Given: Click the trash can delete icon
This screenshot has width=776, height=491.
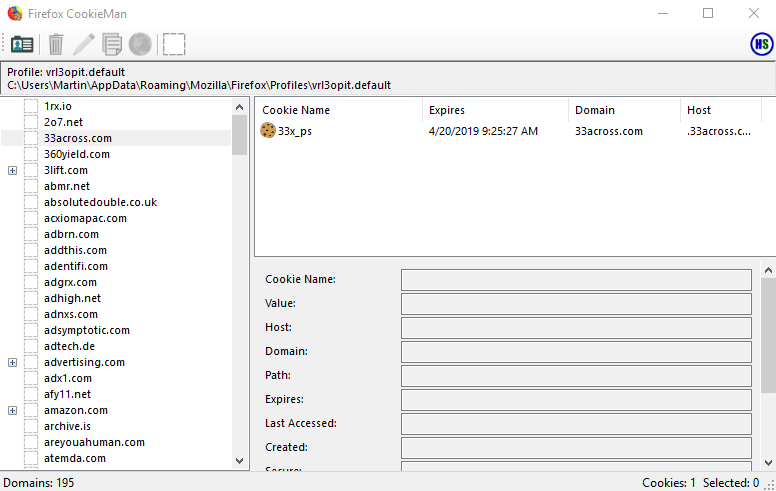Looking at the screenshot, I should [56, 44].
